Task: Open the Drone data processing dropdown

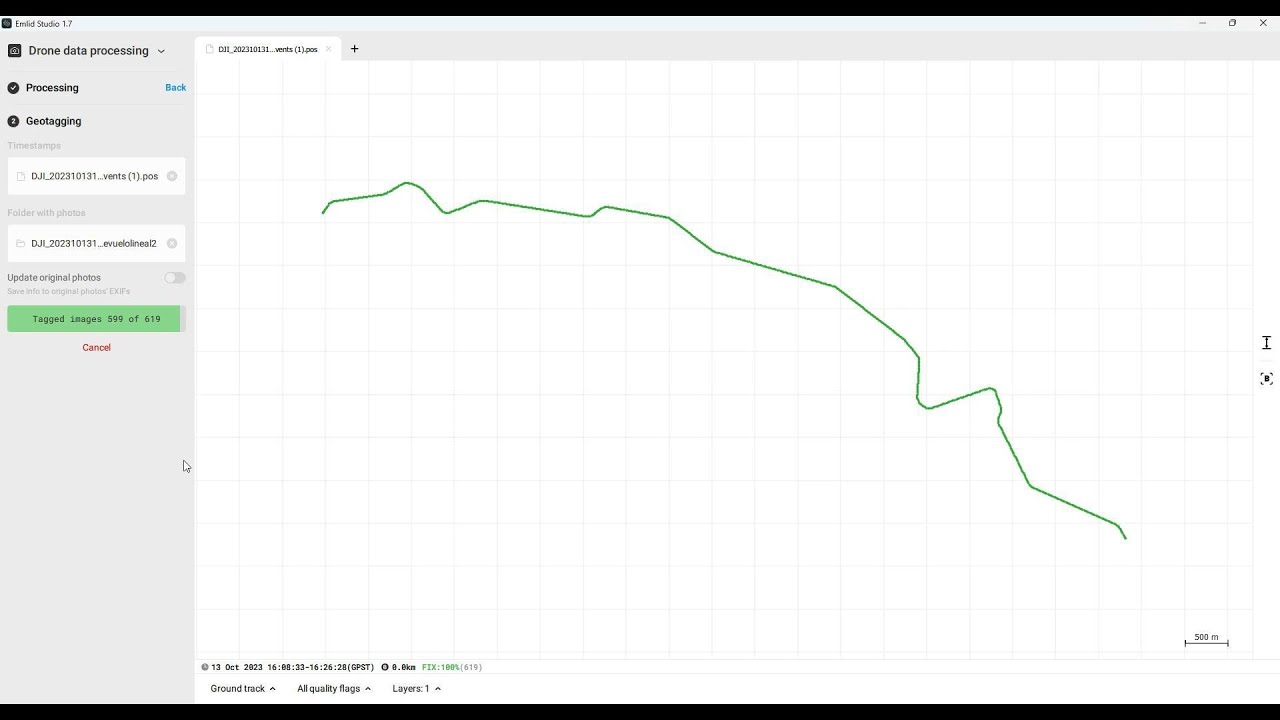Action: tap(96, 51)
